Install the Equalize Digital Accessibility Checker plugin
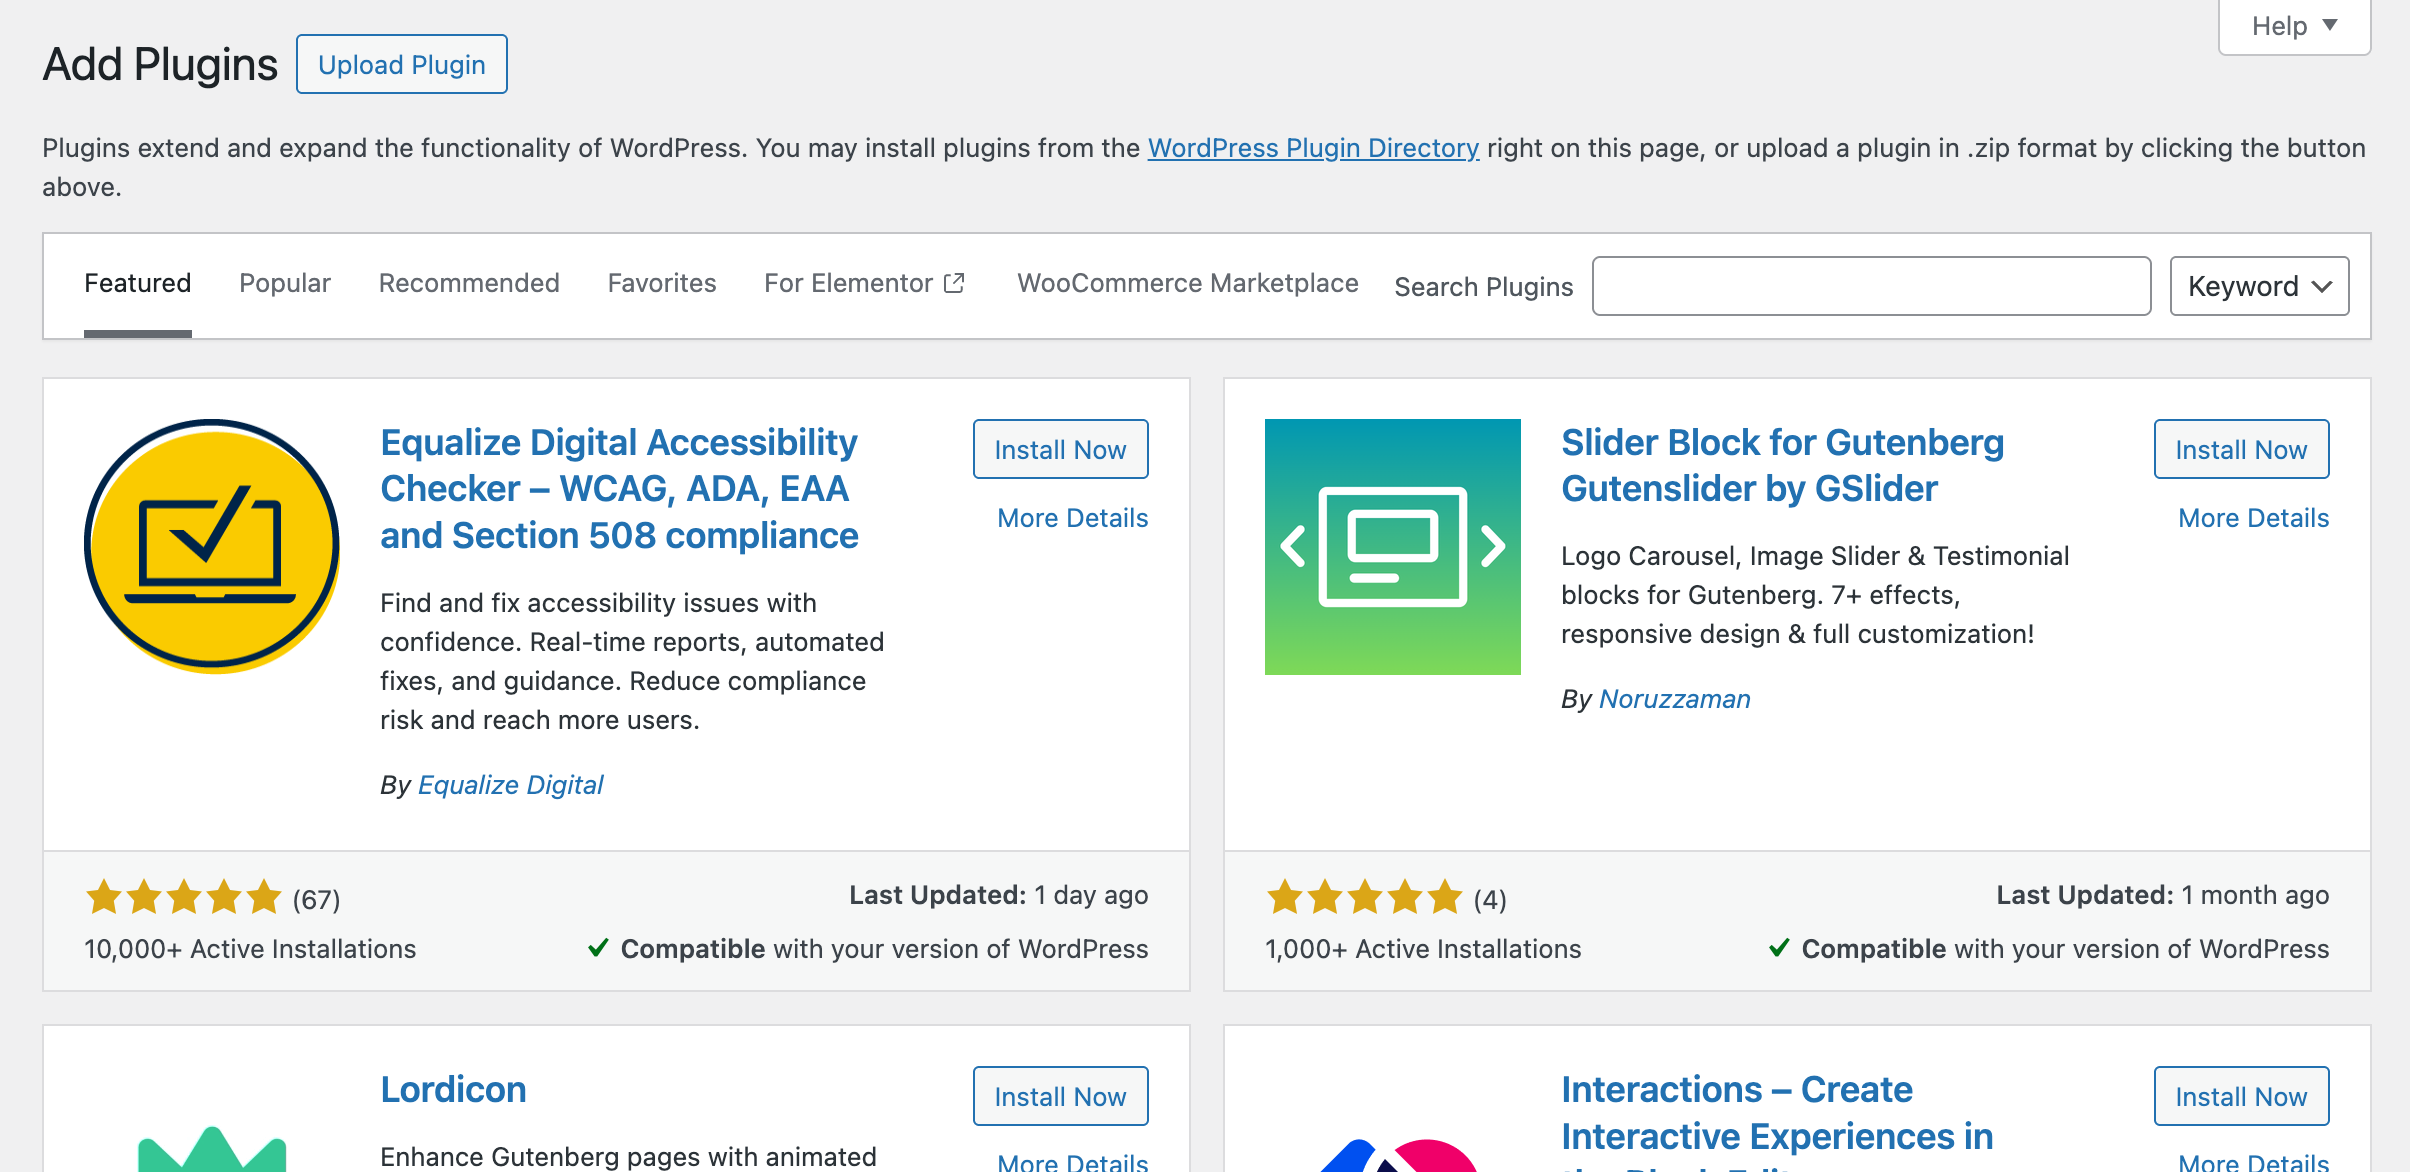Image resolution: width=2410 pixels, height=1172 pixels. 1060,450
